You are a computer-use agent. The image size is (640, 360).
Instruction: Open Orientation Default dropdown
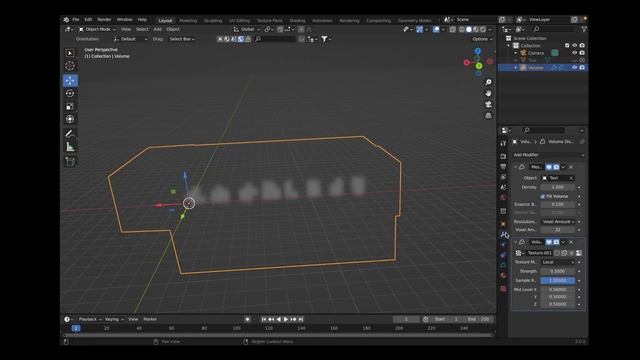[x=130, y=39]
